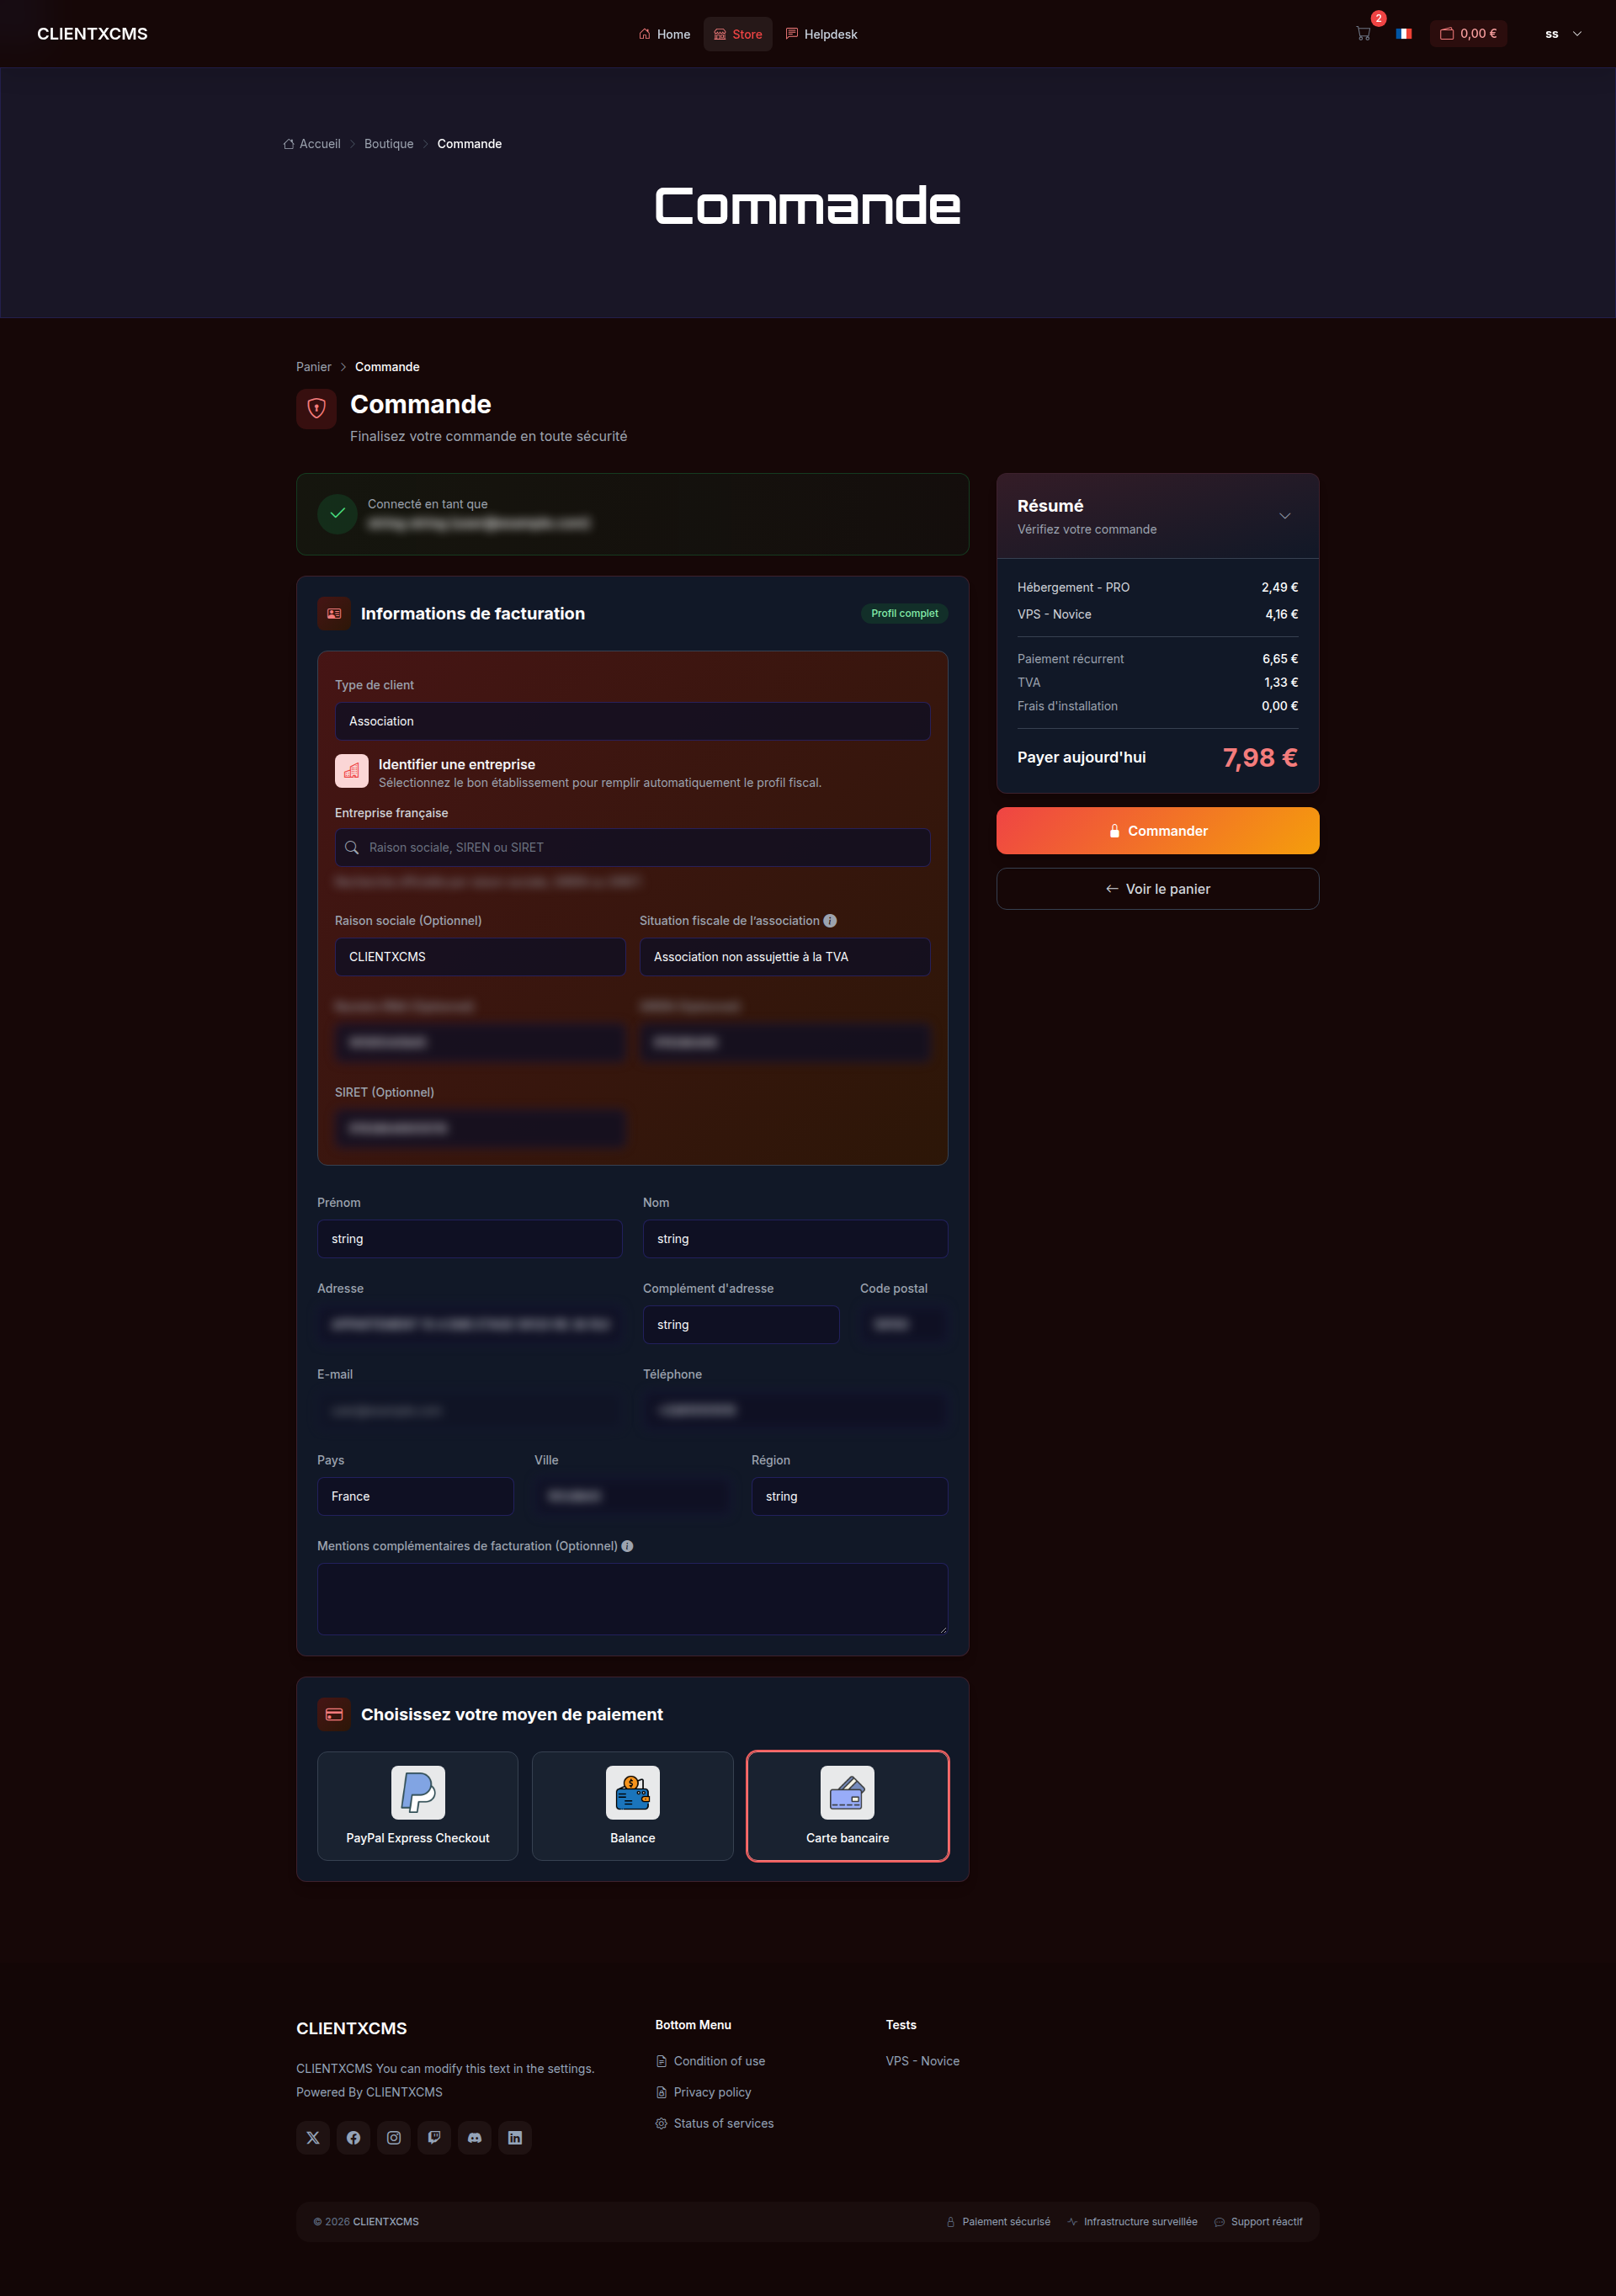Open the Instagram social icon
Screen dimensions: 1616x2296
394,2137
